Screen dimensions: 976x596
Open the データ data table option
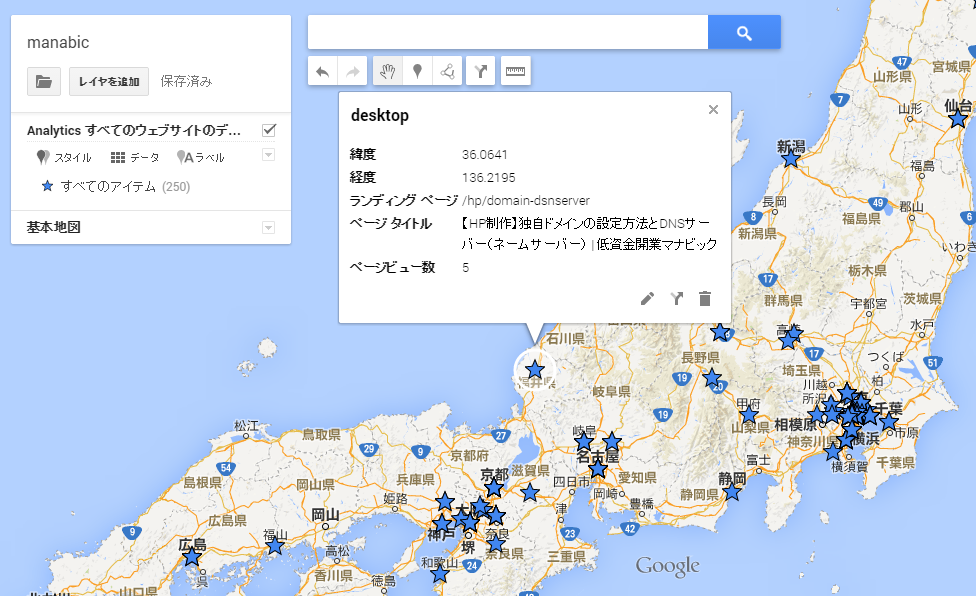(x=135, y=157)
